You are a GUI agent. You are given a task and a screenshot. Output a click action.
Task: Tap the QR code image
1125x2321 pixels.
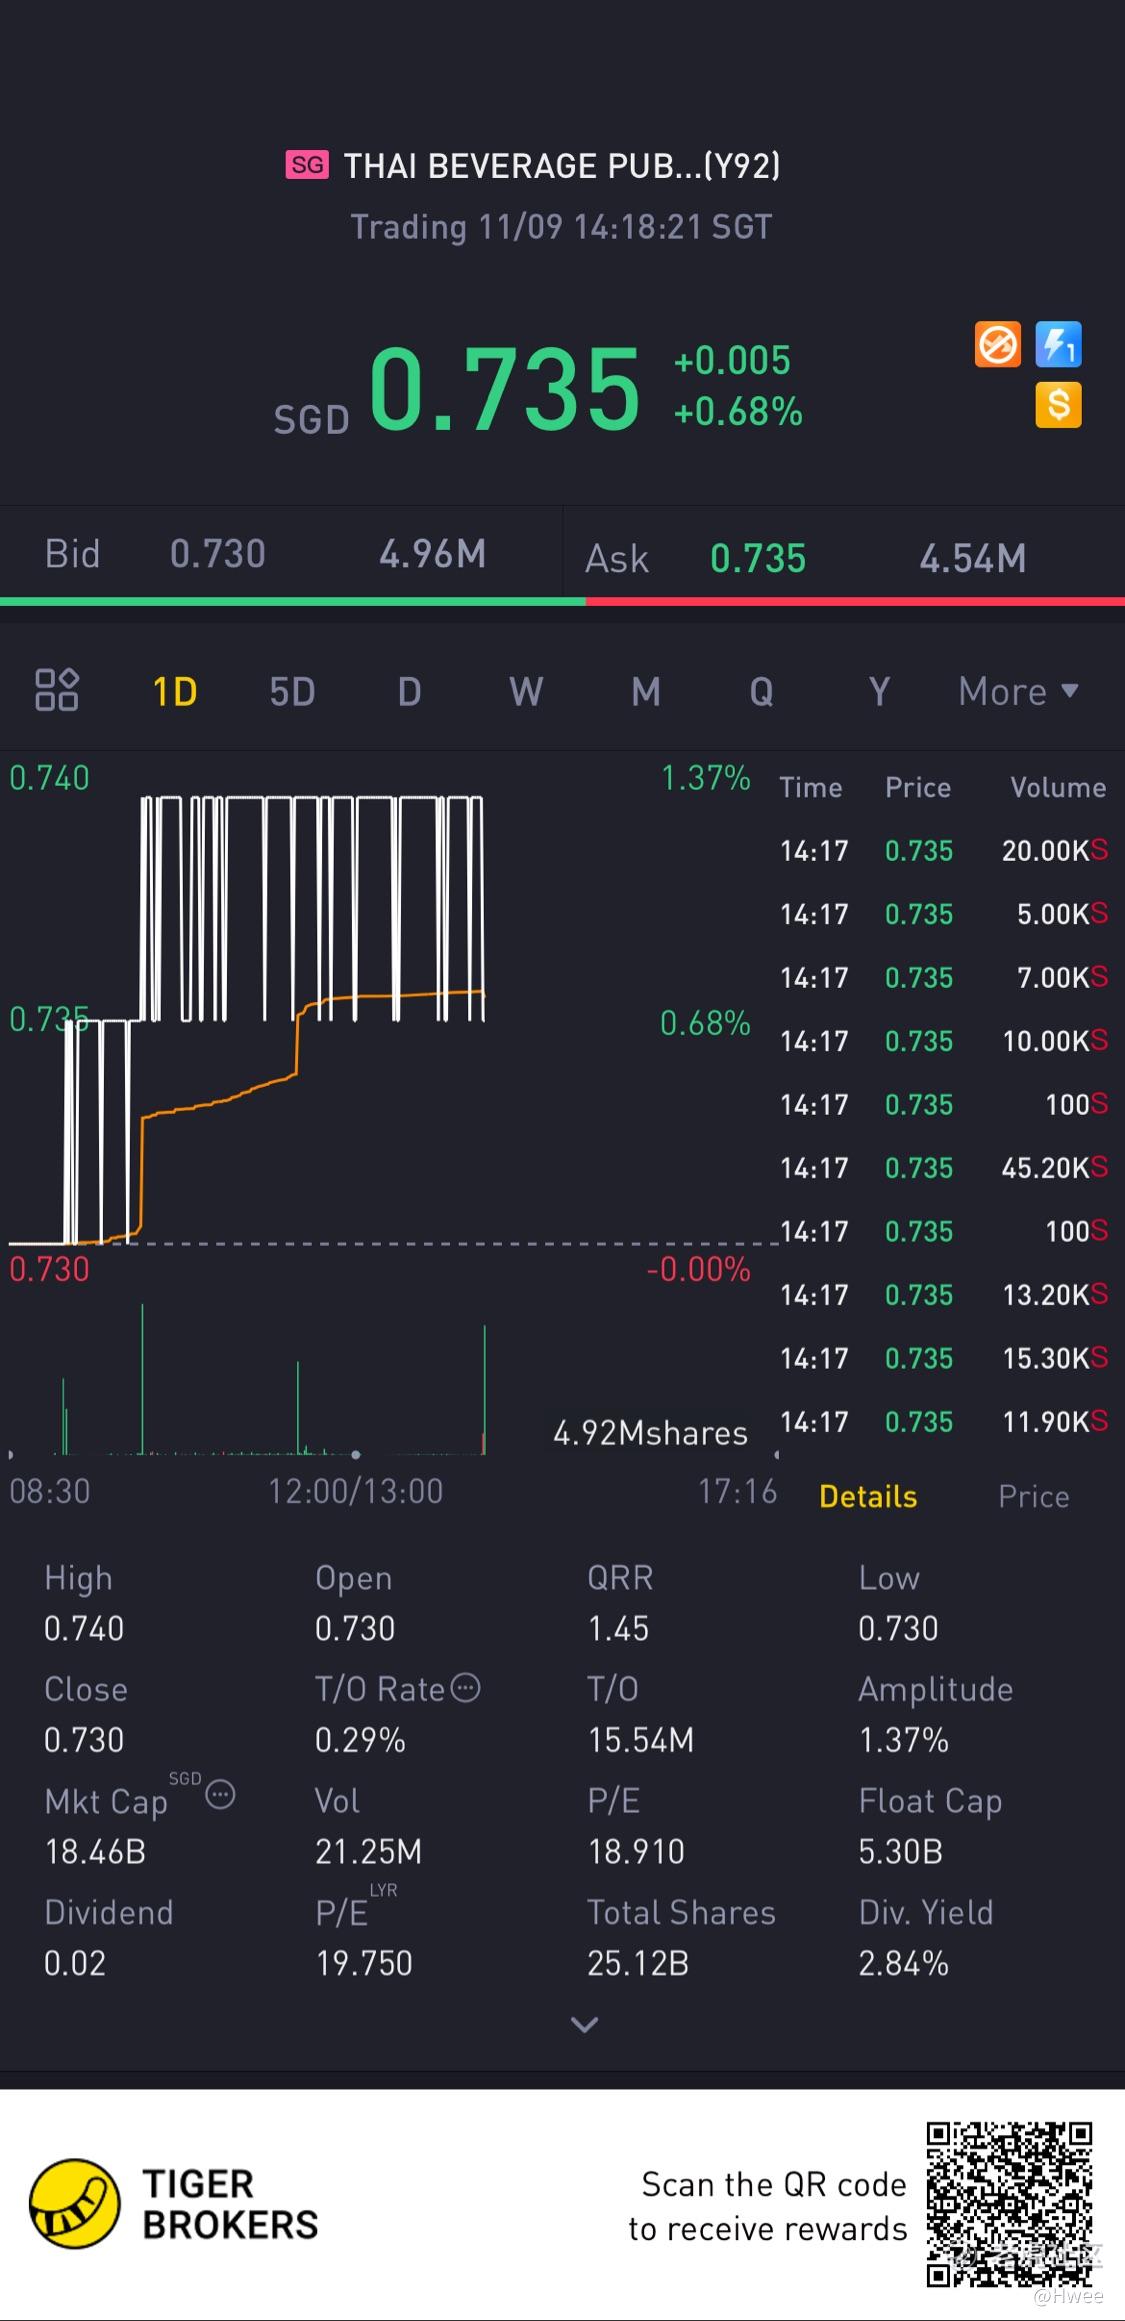click(x=1009, y=2204)
